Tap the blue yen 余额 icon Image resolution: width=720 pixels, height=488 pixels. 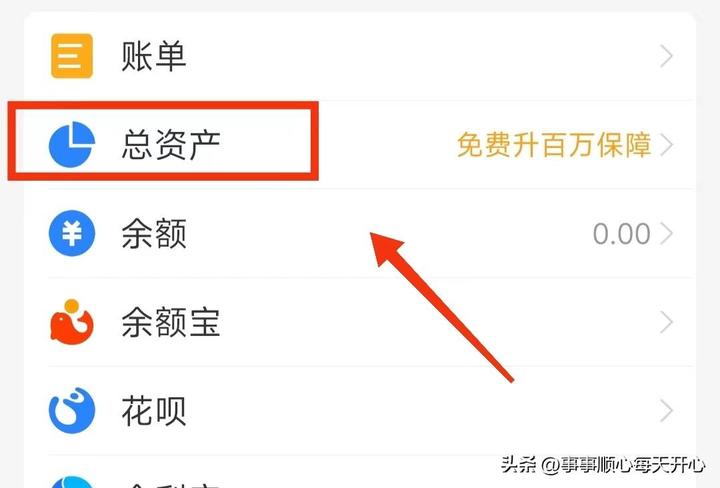72,233
